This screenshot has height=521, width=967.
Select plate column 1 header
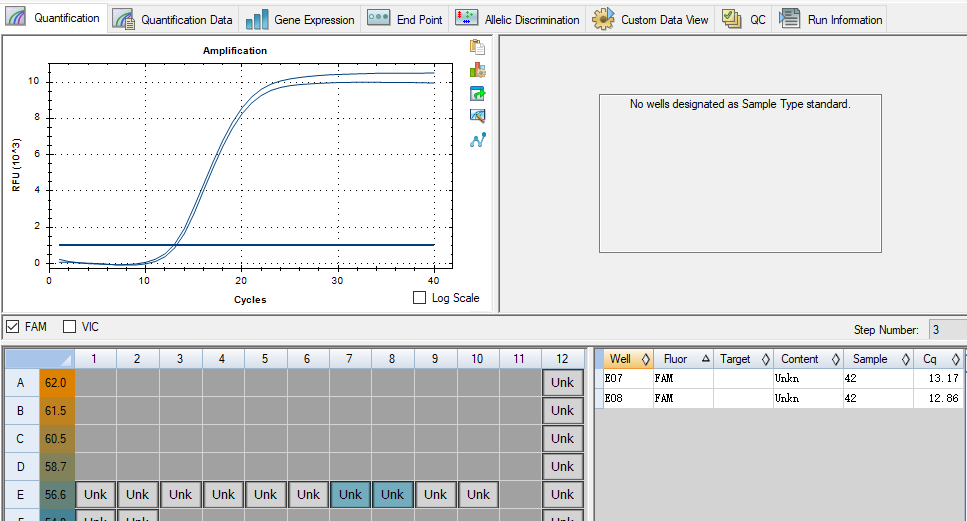95,359
